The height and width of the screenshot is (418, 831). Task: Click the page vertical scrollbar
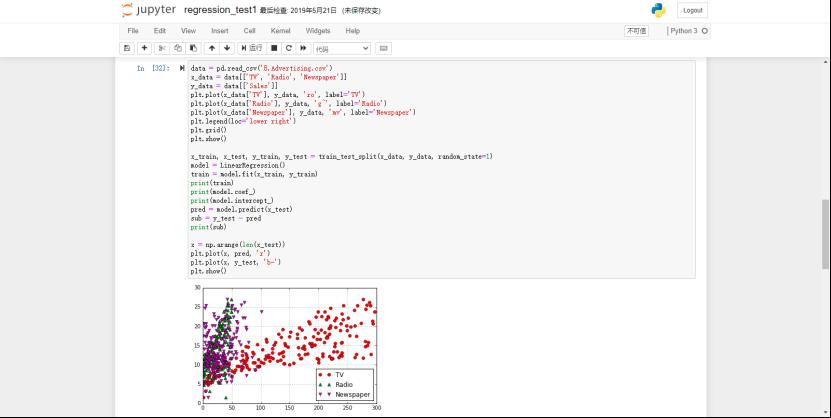[825, 220]
